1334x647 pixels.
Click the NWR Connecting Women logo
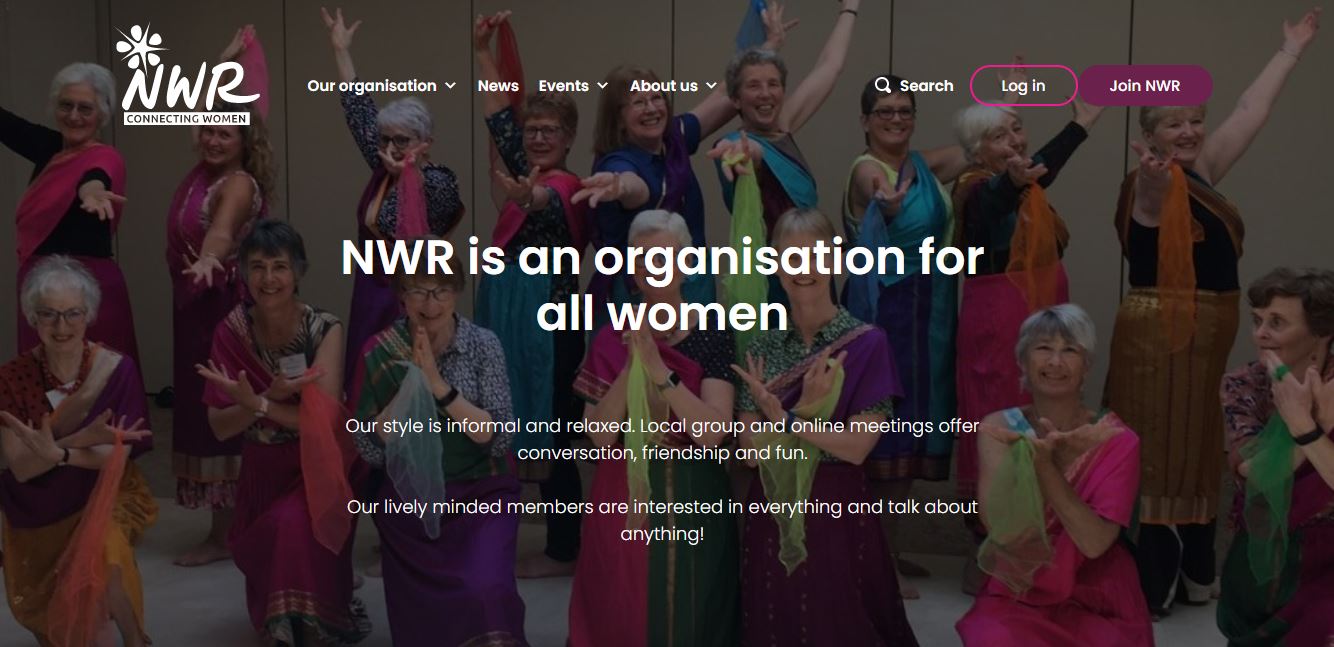(187, 75)
